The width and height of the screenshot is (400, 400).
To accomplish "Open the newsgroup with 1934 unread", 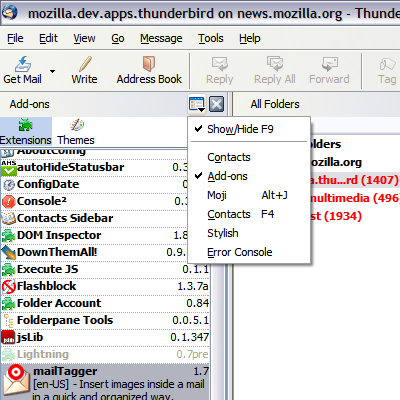I will click(x=336, y=216).
